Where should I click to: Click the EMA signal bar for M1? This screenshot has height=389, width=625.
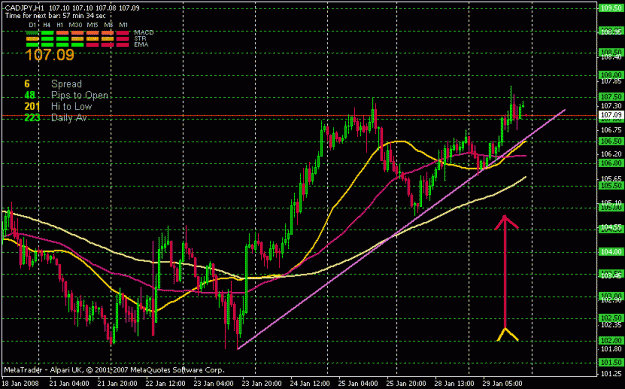[x=123, y=45]
